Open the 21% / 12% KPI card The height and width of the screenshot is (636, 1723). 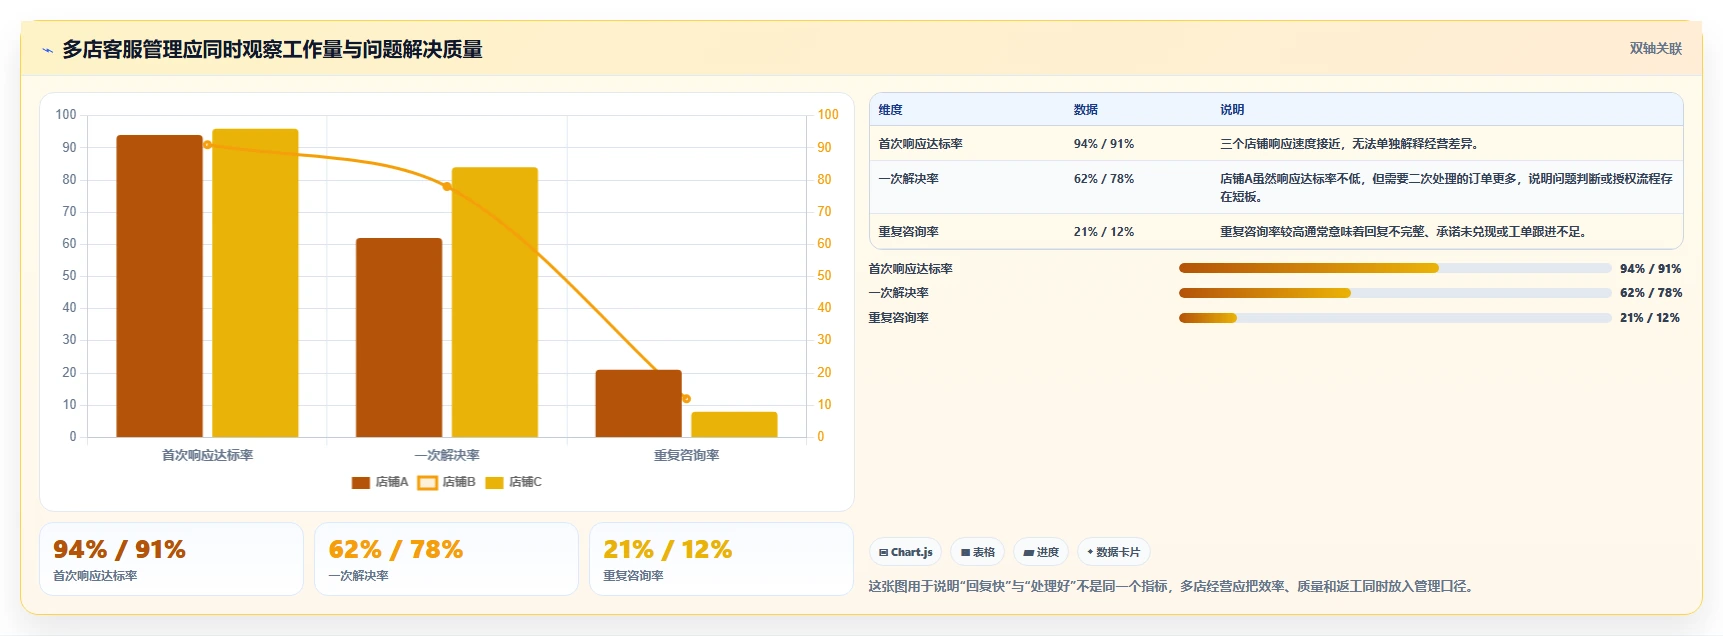721,559
